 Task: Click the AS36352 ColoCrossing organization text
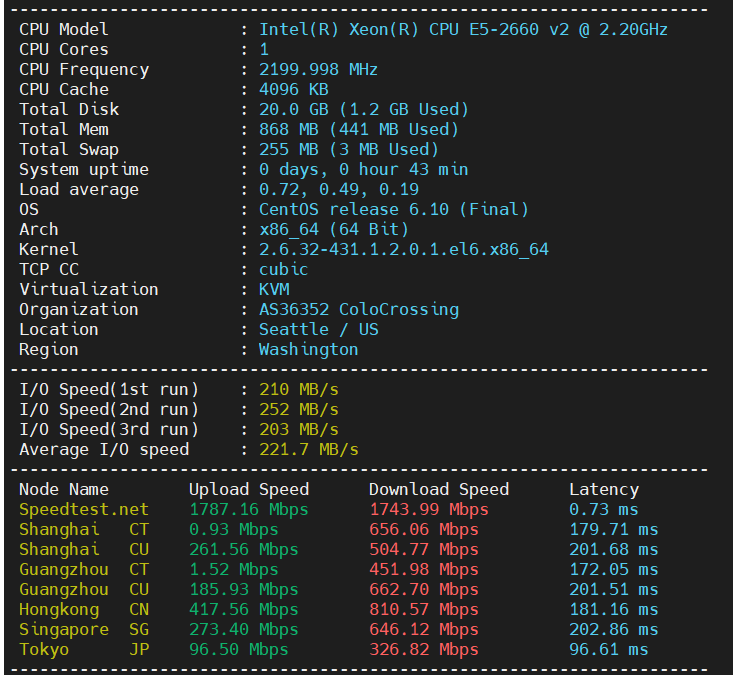click(x=358, y=309)
